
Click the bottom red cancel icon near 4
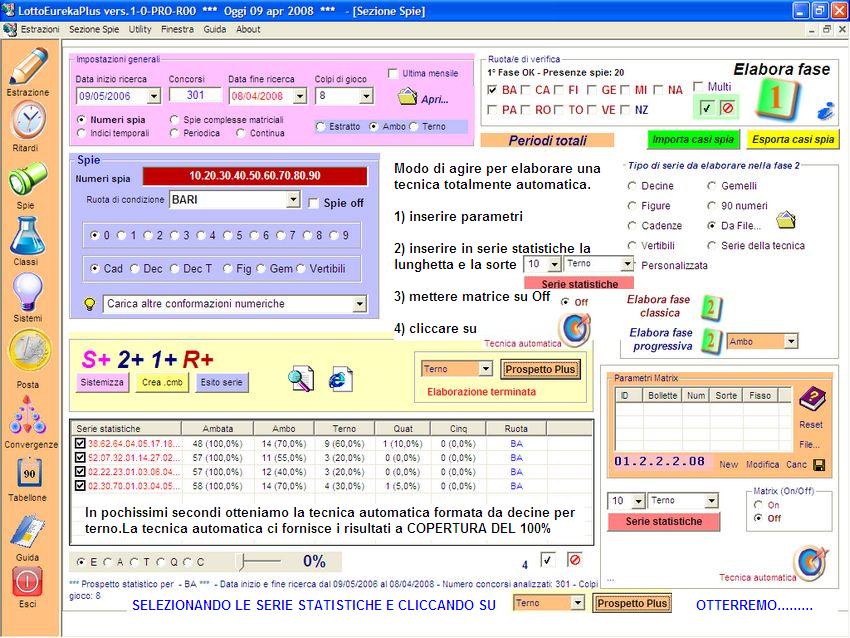(575, 559)
